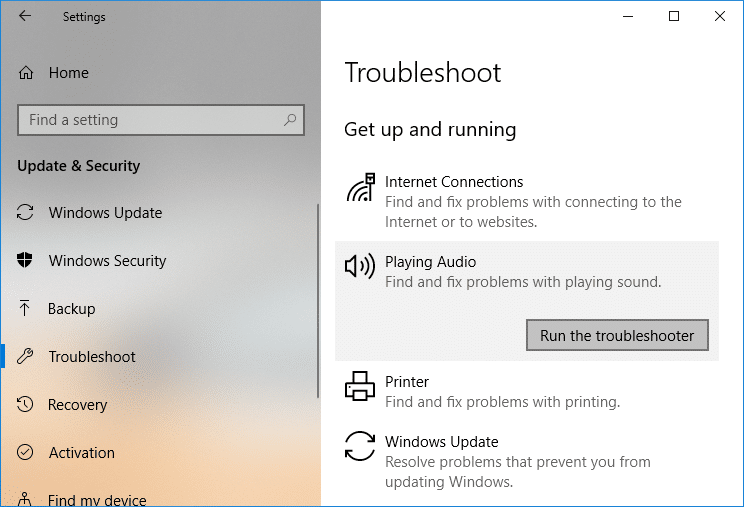Screen dimensions: 744x507
Task: Click the Backup arrow icon
Action: tap(26, 309)
